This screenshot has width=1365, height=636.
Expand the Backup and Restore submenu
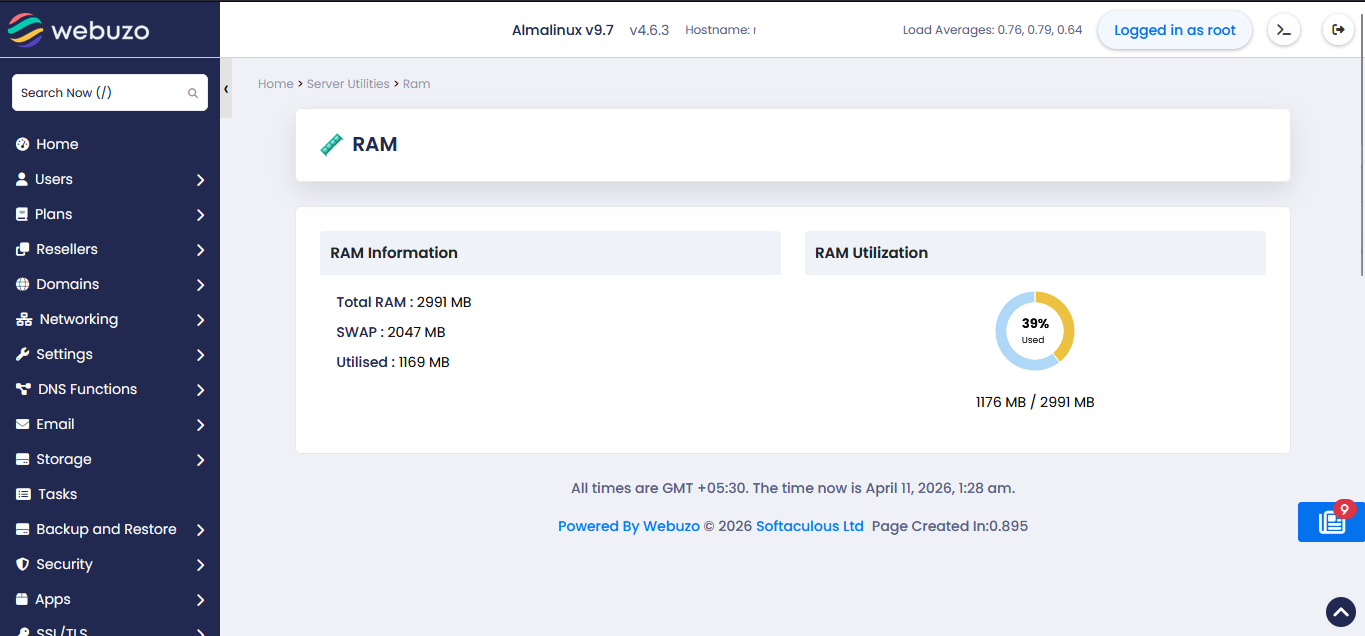[200, 530]
